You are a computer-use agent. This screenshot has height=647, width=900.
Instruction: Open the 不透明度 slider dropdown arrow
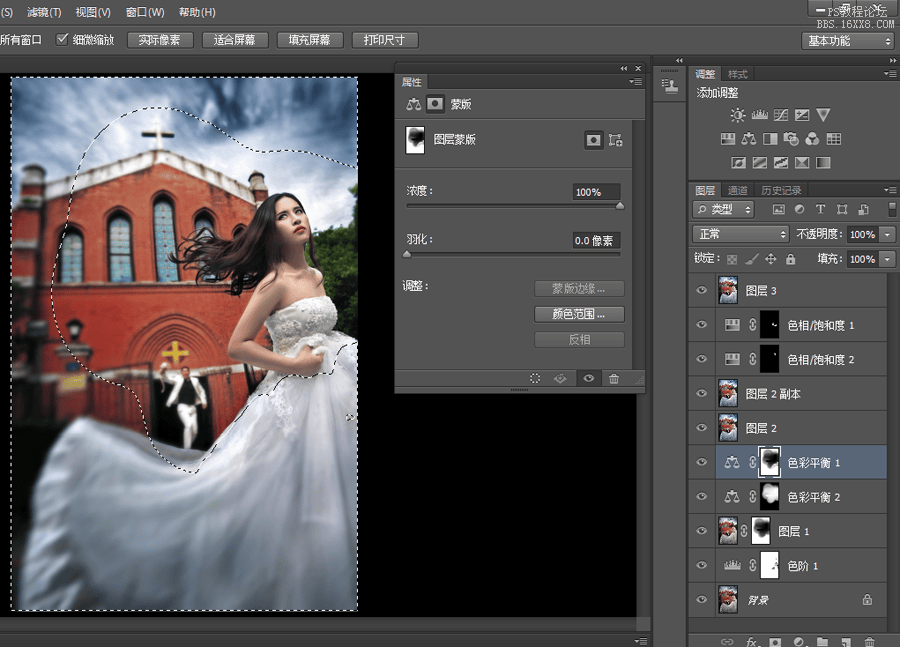(887, 234)
